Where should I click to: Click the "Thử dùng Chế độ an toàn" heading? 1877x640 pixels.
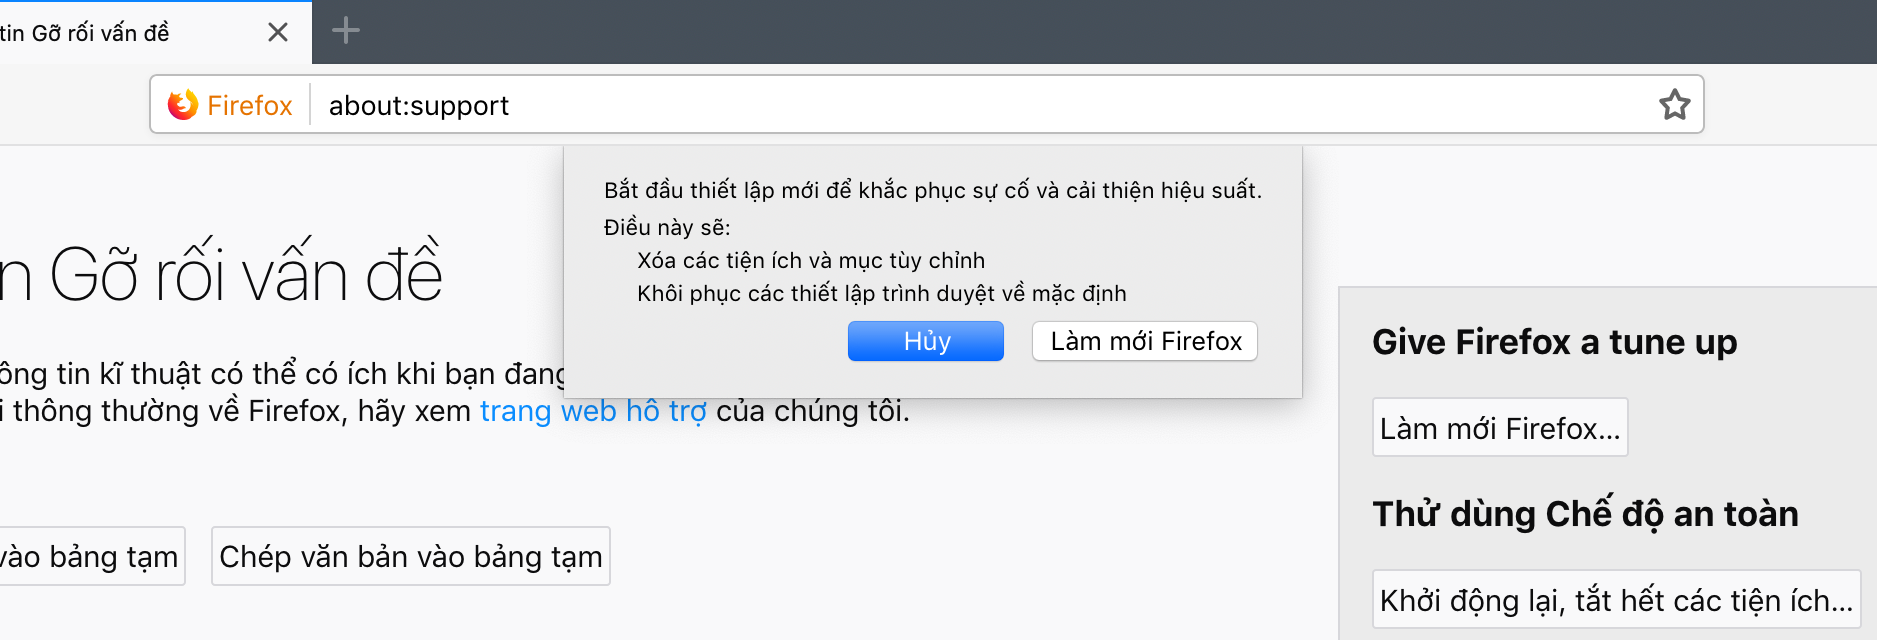(x=1585, y=514)
